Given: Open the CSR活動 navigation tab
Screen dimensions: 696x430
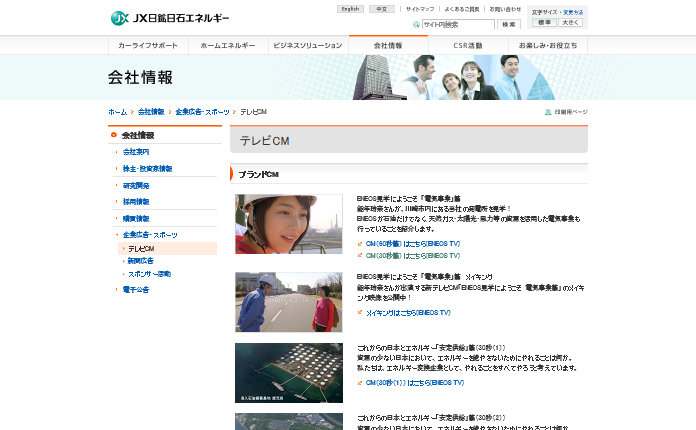Looking at the screenshot, I should click(x=468, y=46).
